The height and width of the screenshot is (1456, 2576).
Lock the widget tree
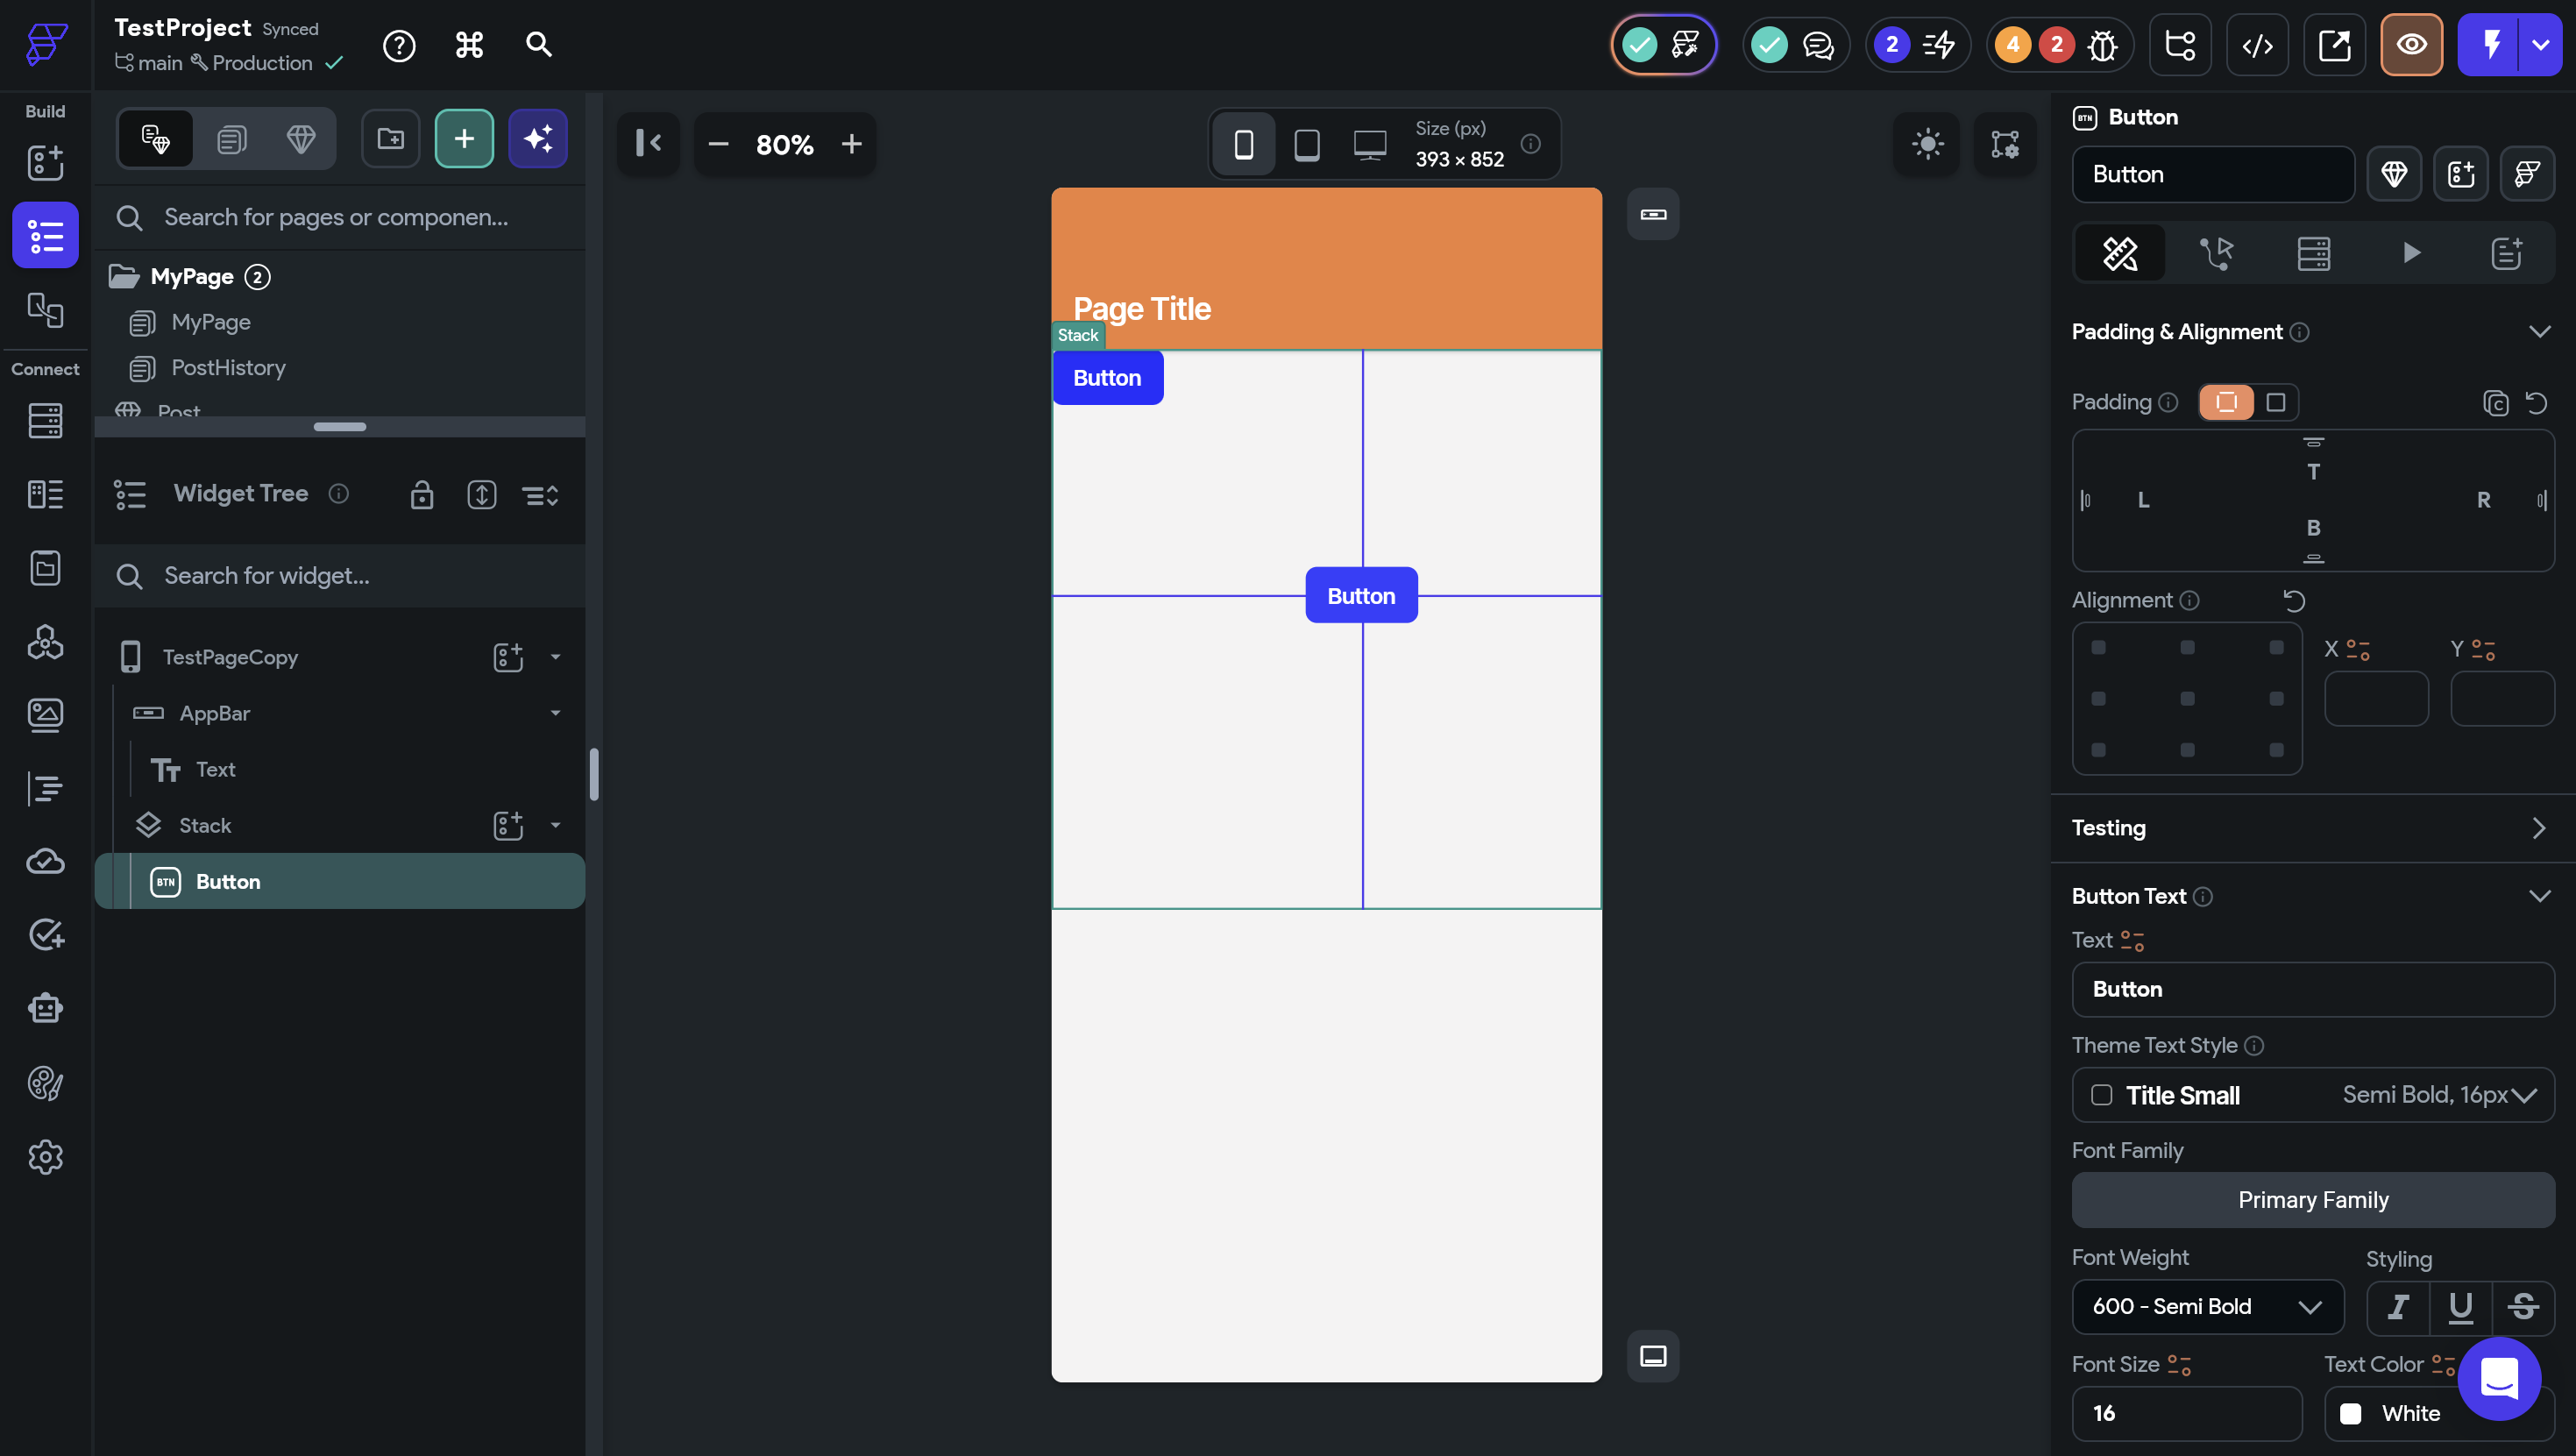[x=422, y=495]
